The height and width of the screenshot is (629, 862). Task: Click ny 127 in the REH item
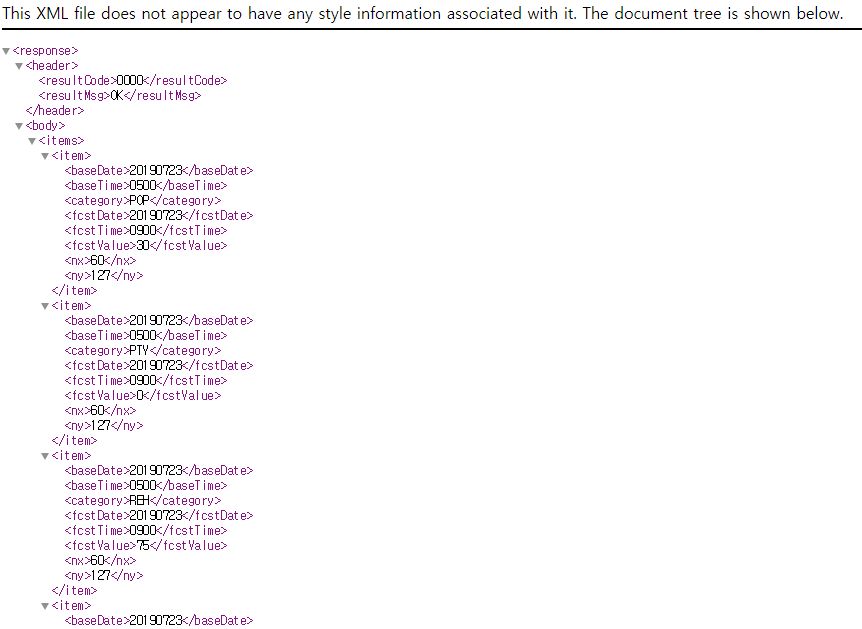[104, 576]
